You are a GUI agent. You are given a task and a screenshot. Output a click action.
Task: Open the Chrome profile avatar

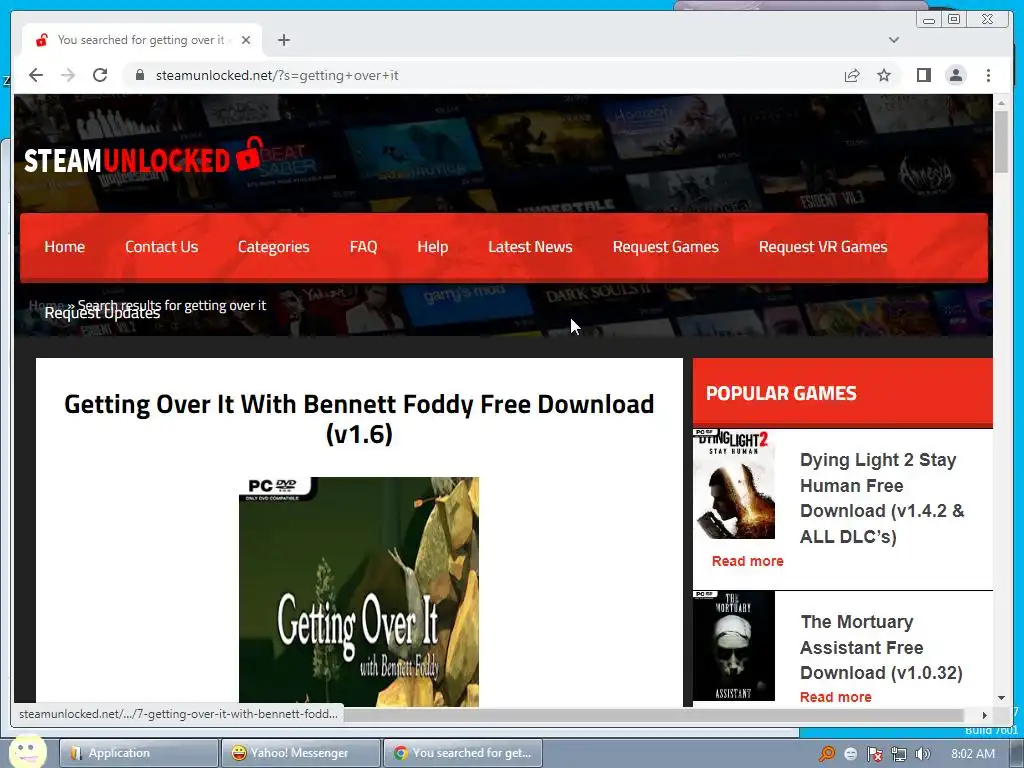(956, 75)
